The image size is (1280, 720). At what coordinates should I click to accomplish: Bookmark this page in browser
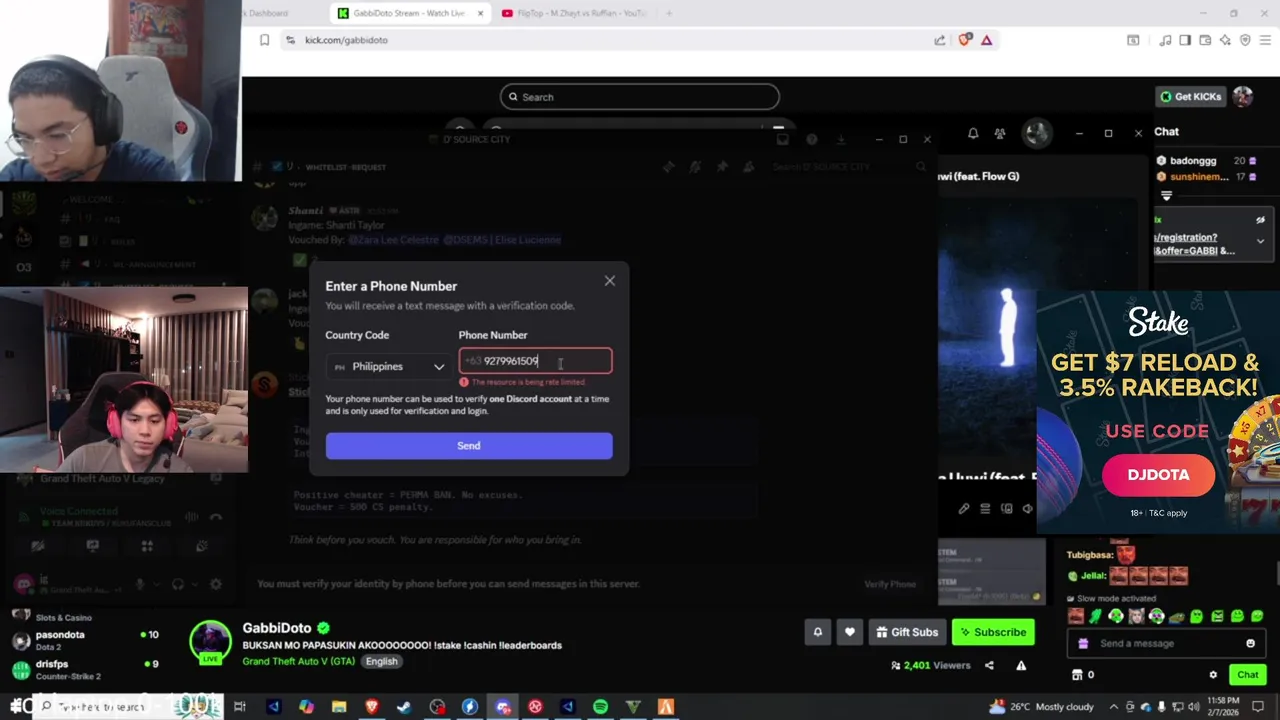264,40
